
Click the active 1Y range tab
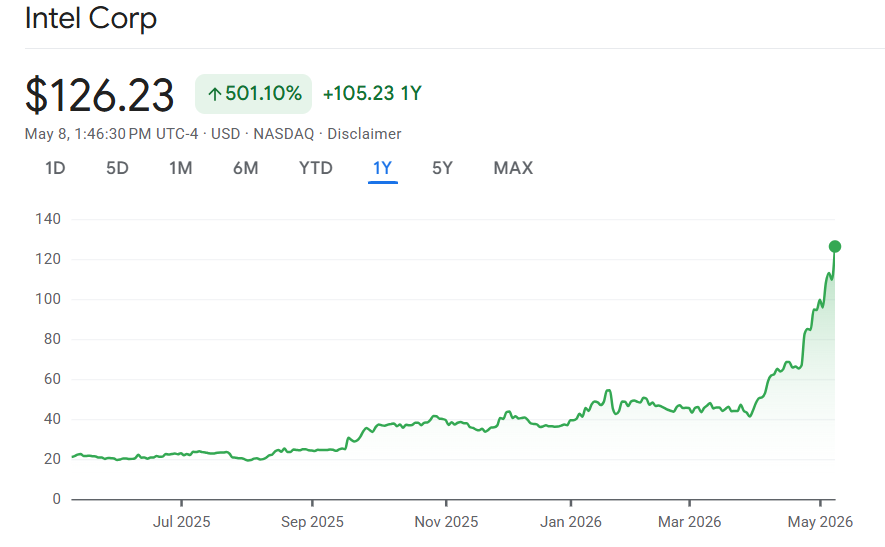coord(383,168)
